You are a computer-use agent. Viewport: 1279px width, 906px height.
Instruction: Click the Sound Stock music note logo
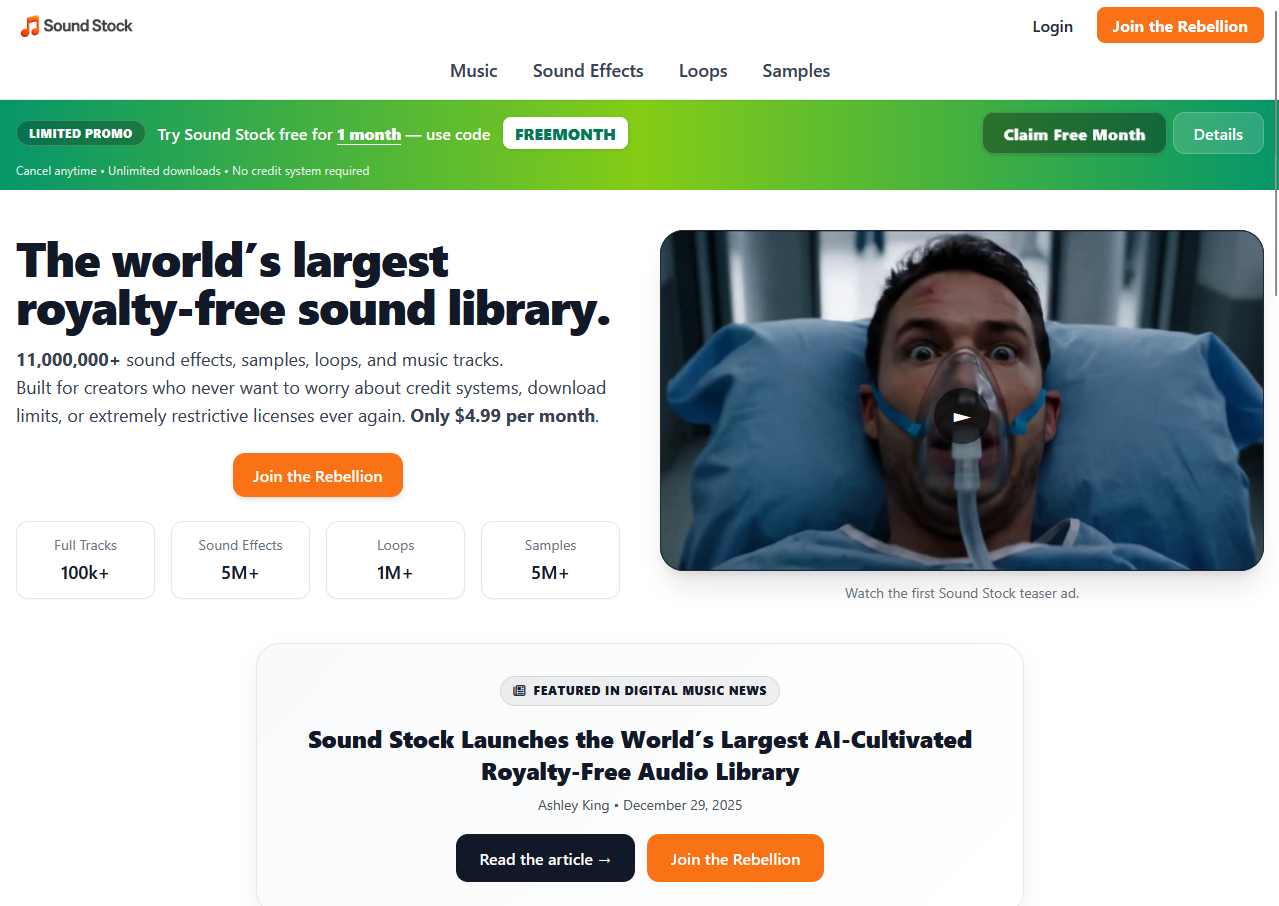tap(30, 26)
